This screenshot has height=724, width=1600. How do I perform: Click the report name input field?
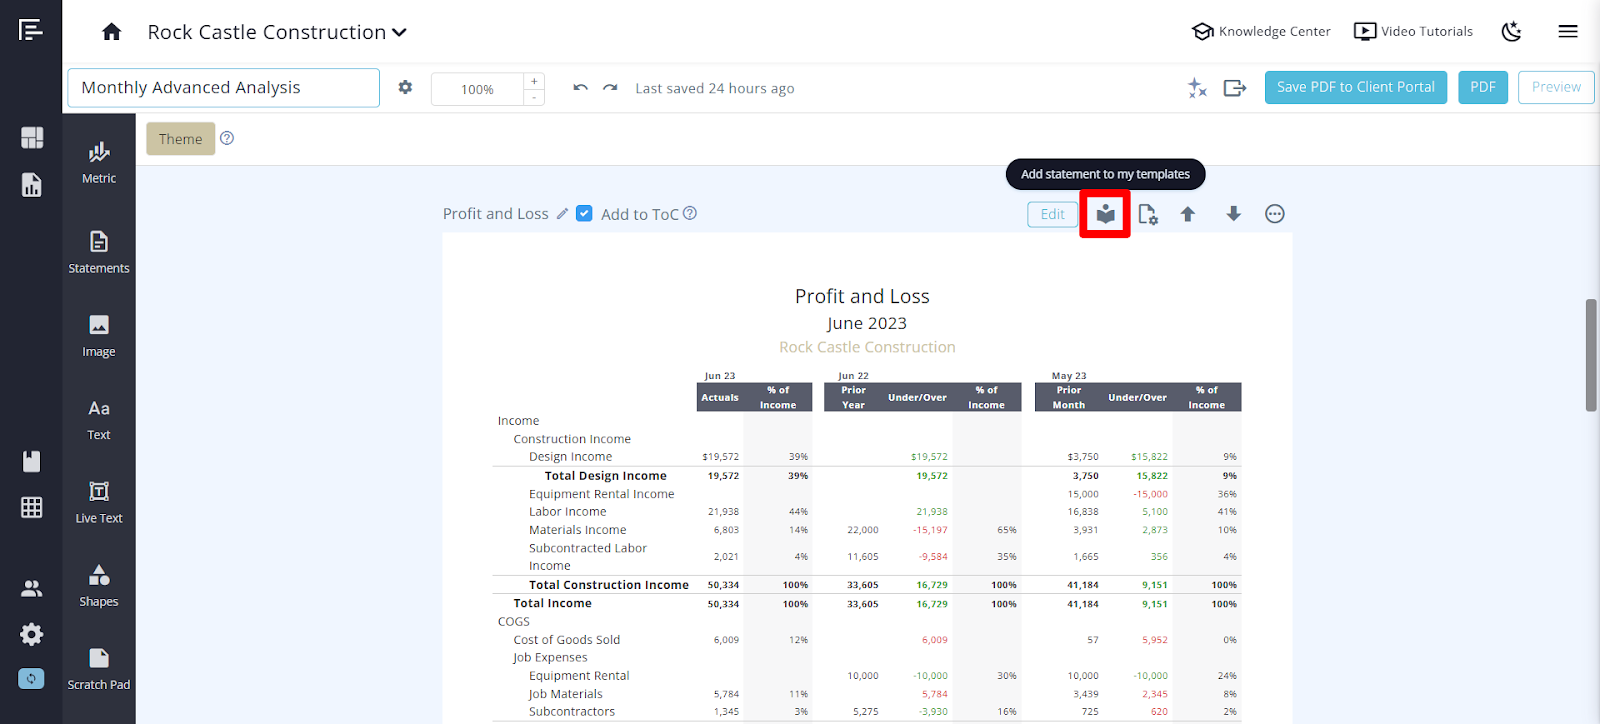223,88
